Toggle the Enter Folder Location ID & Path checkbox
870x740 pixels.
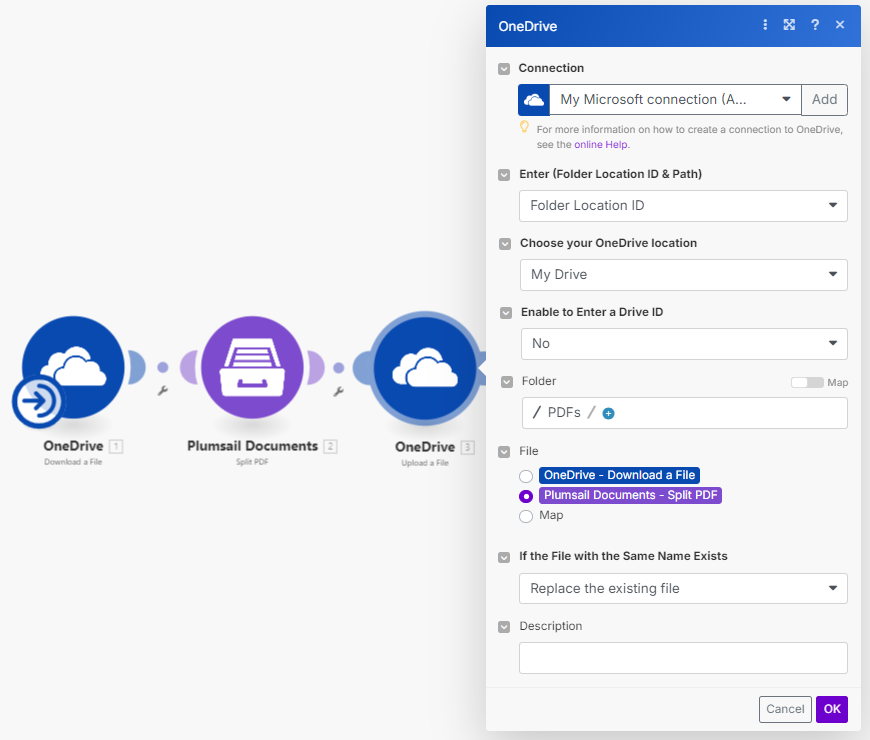click(x=504, y=175)
